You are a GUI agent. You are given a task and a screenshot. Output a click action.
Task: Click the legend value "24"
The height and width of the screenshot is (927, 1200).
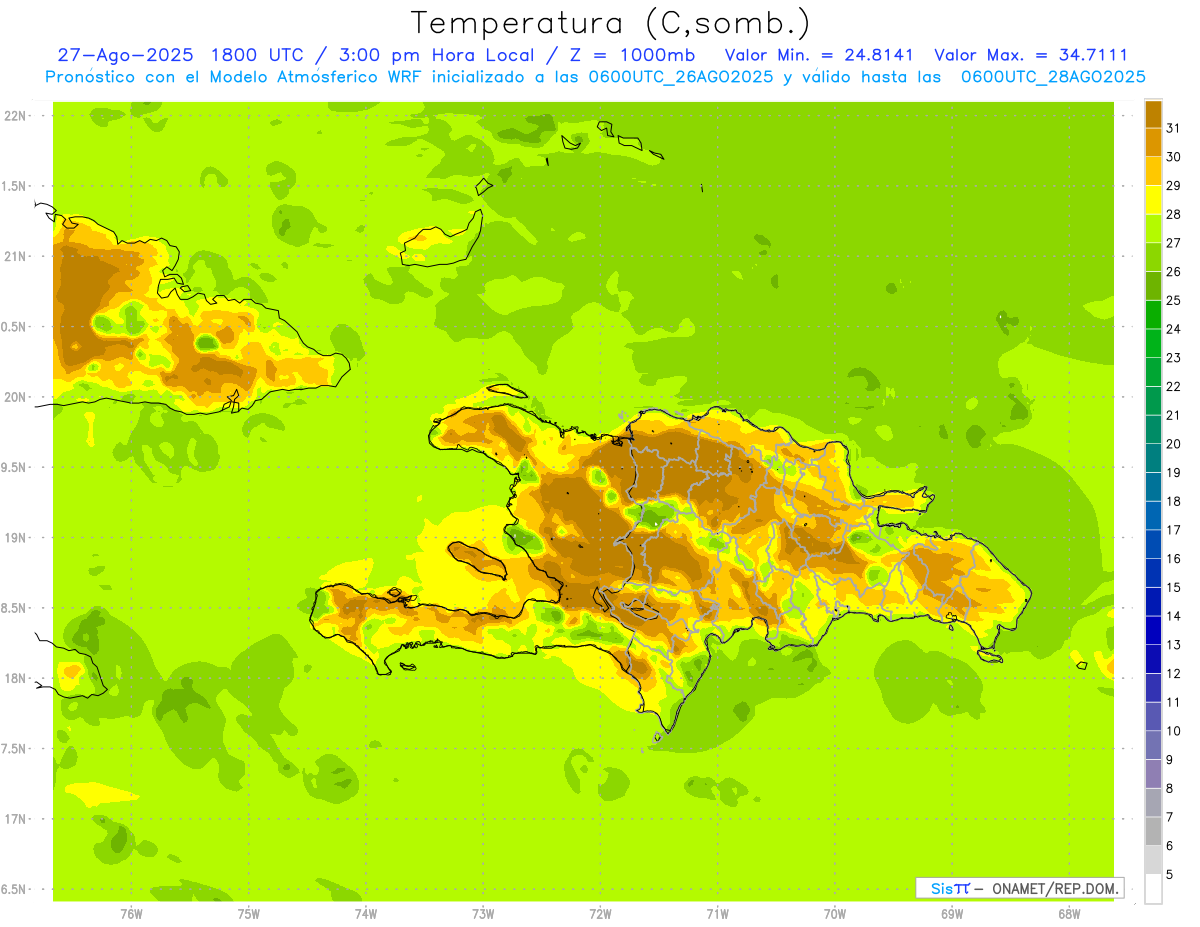1173,329
